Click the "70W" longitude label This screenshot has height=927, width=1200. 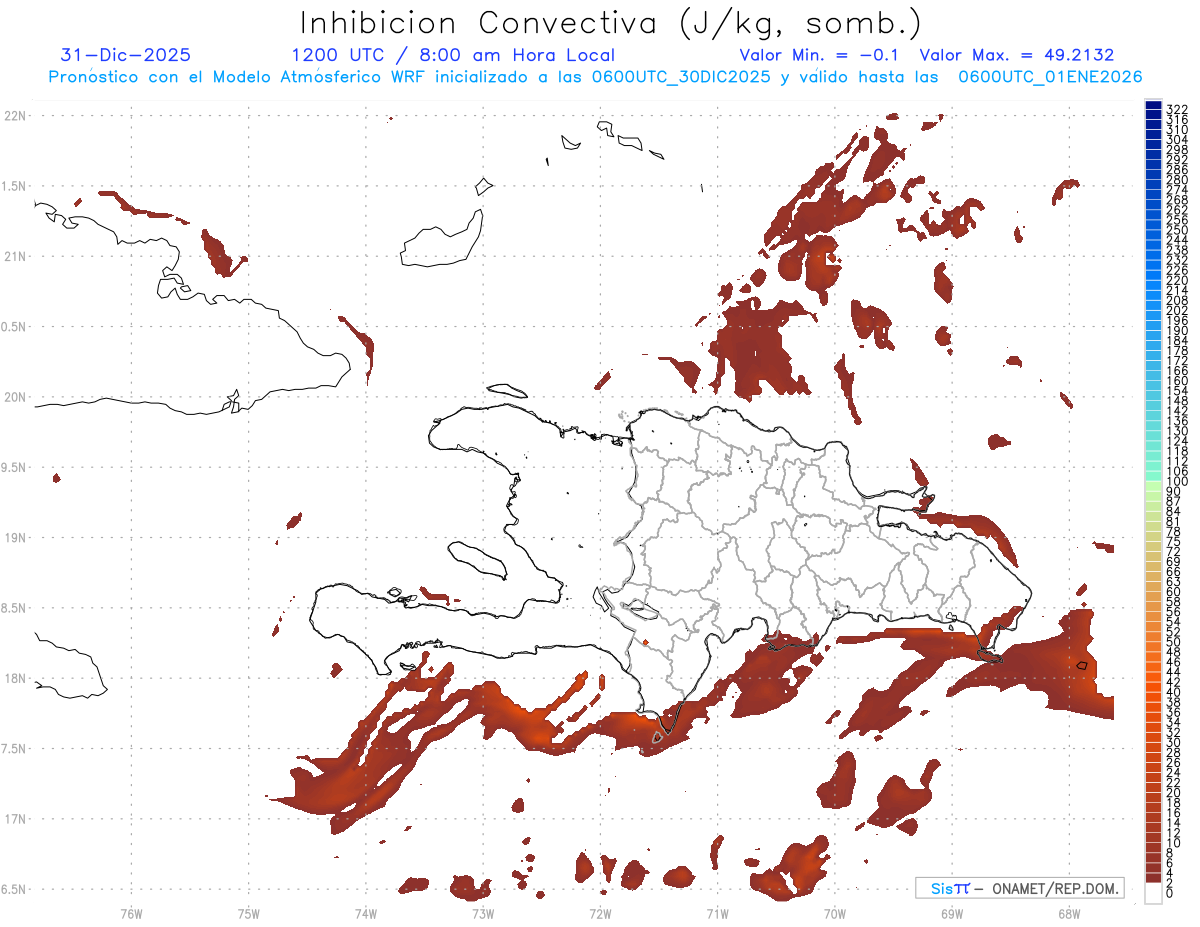[835, 912]
